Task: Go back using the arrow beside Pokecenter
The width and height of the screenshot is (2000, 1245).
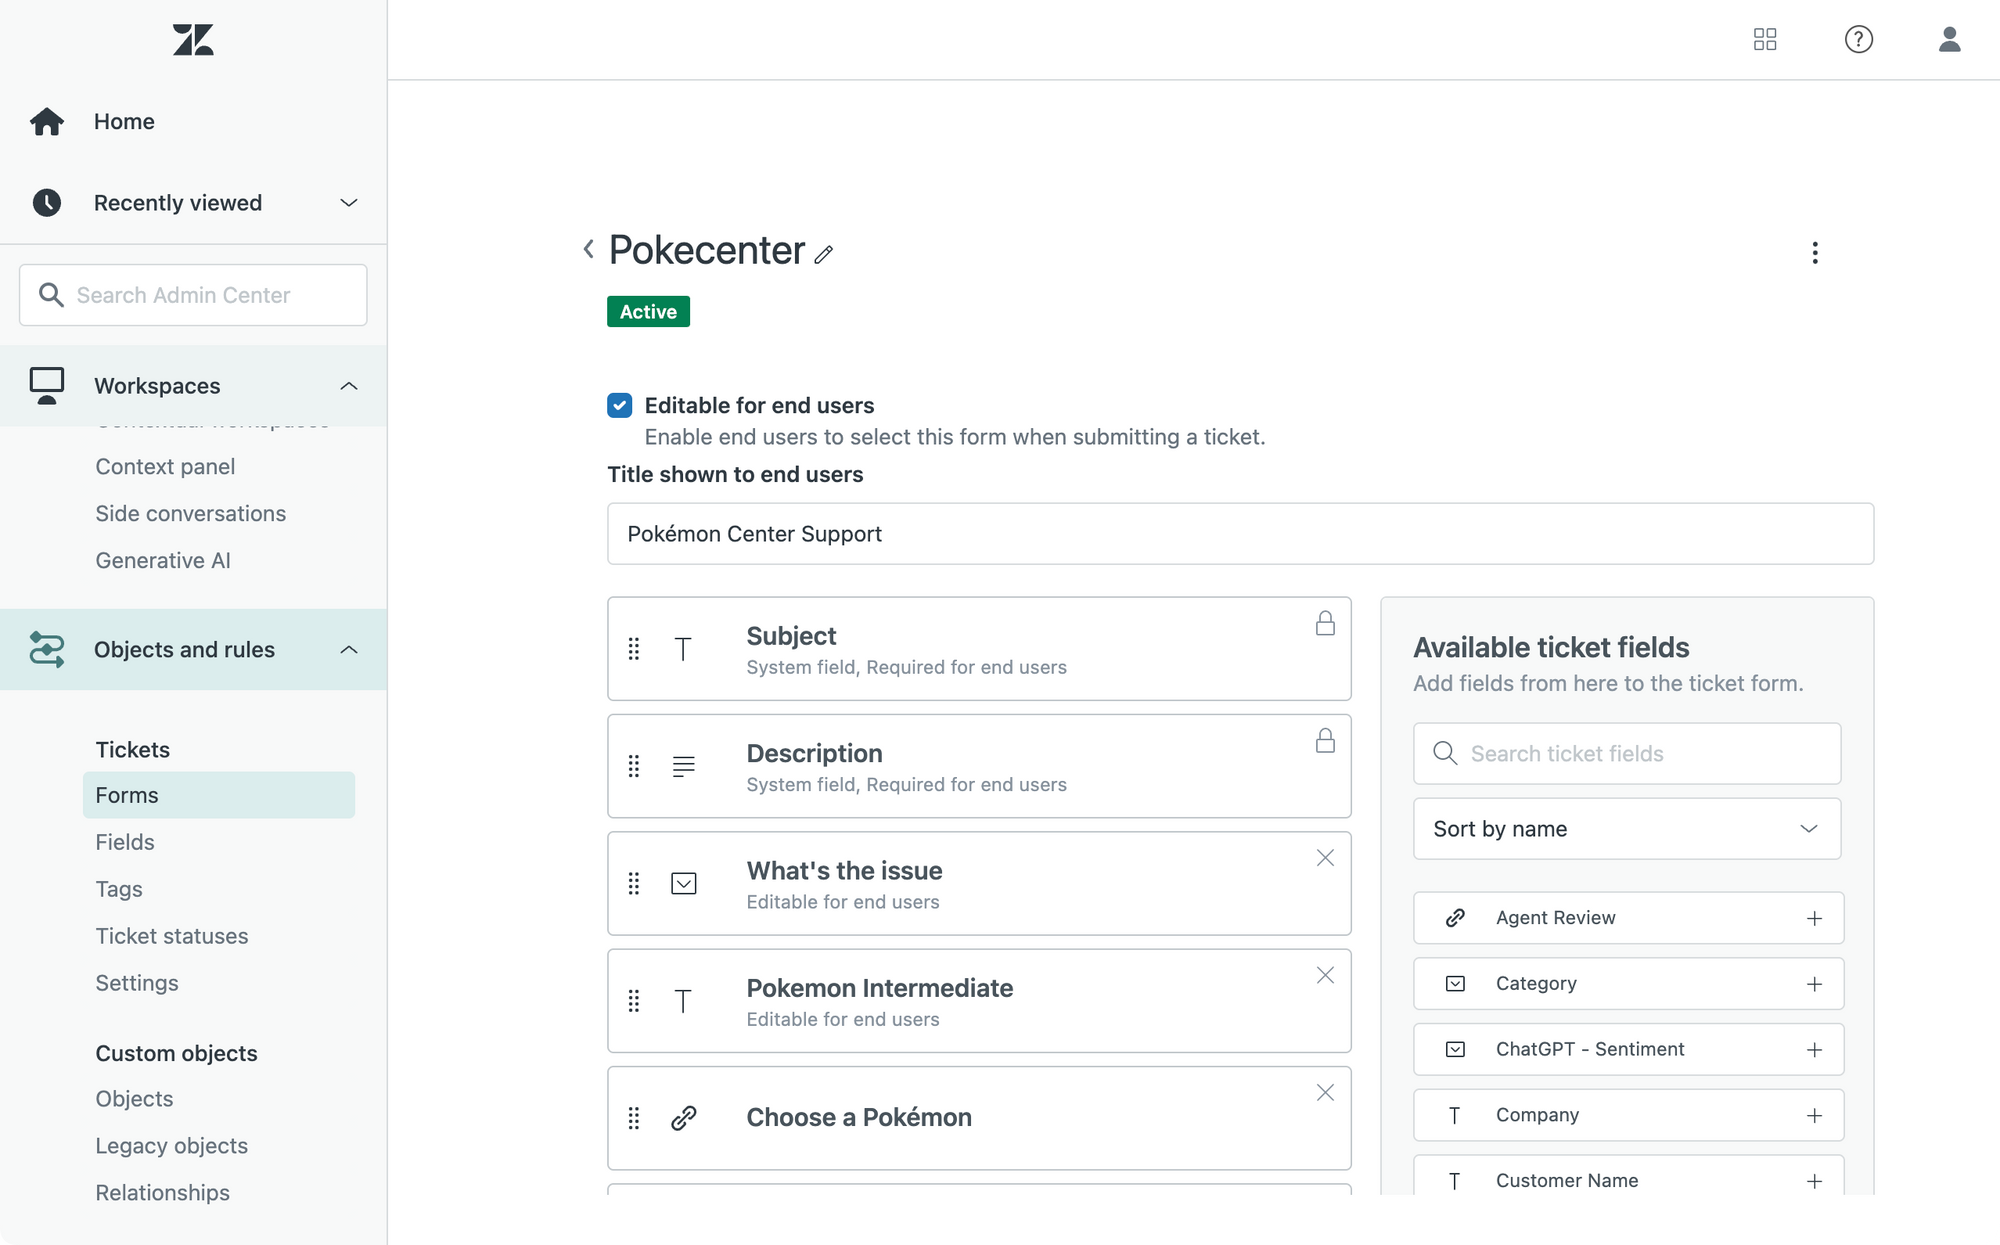Action: pyautogui.click(x=588, y=249)
